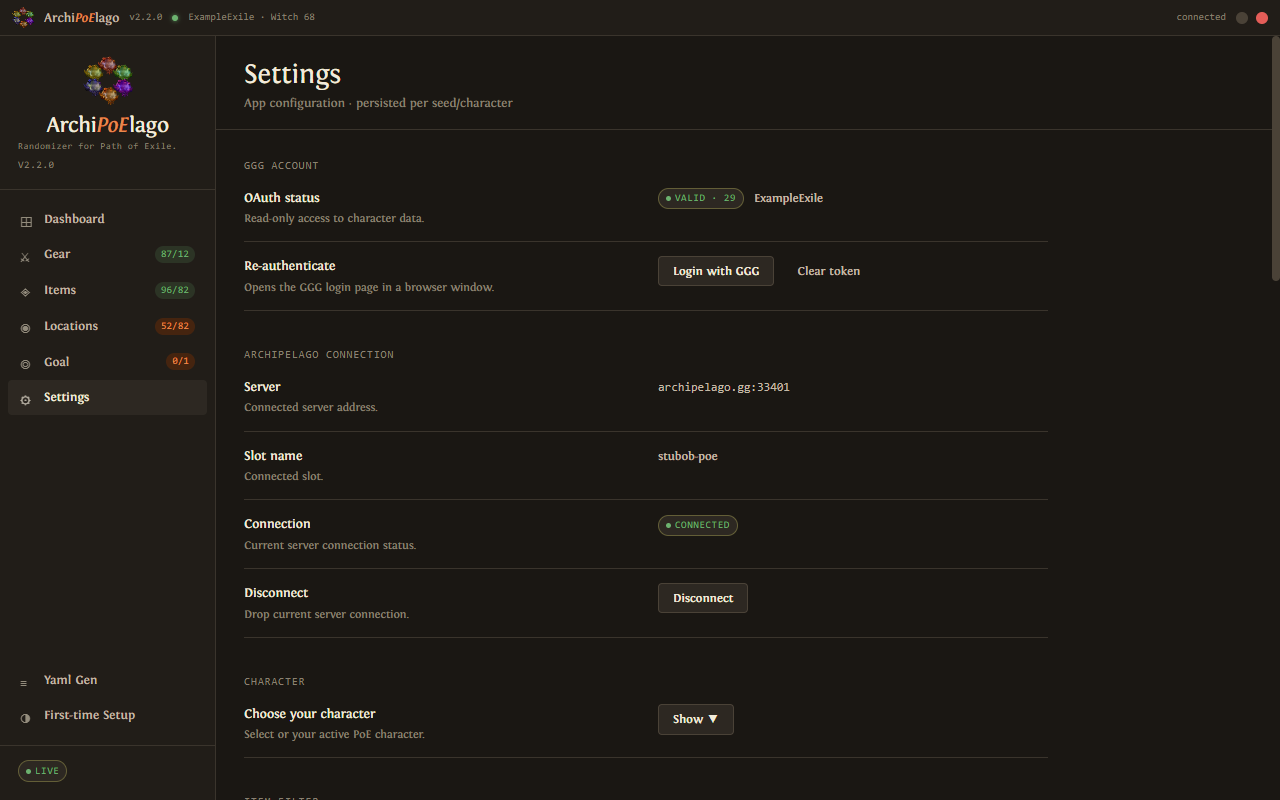
Task: Click the grey circle window button
Action: pyautogui.click(x=1242, y=18)
